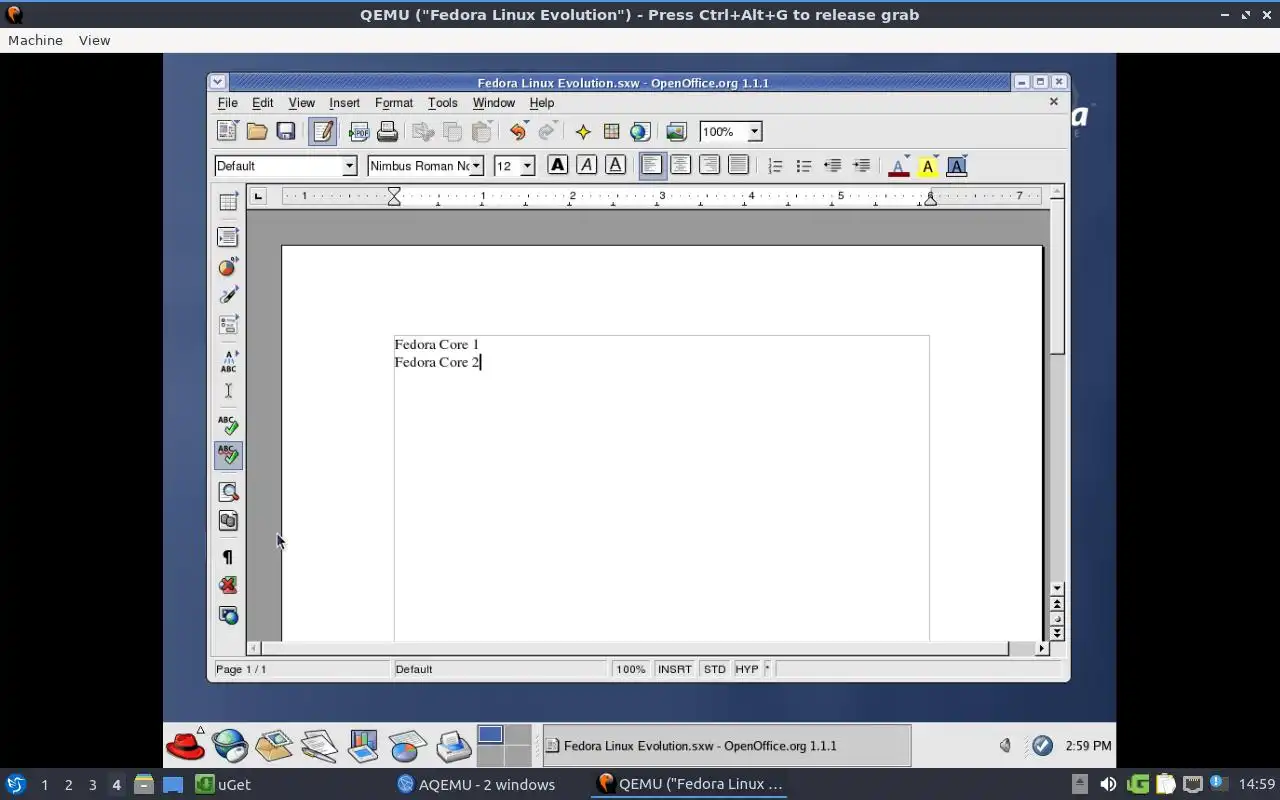This screenshot has height=800, width=1280.
Task: Open the Edit menu
Action: [263, 103]
